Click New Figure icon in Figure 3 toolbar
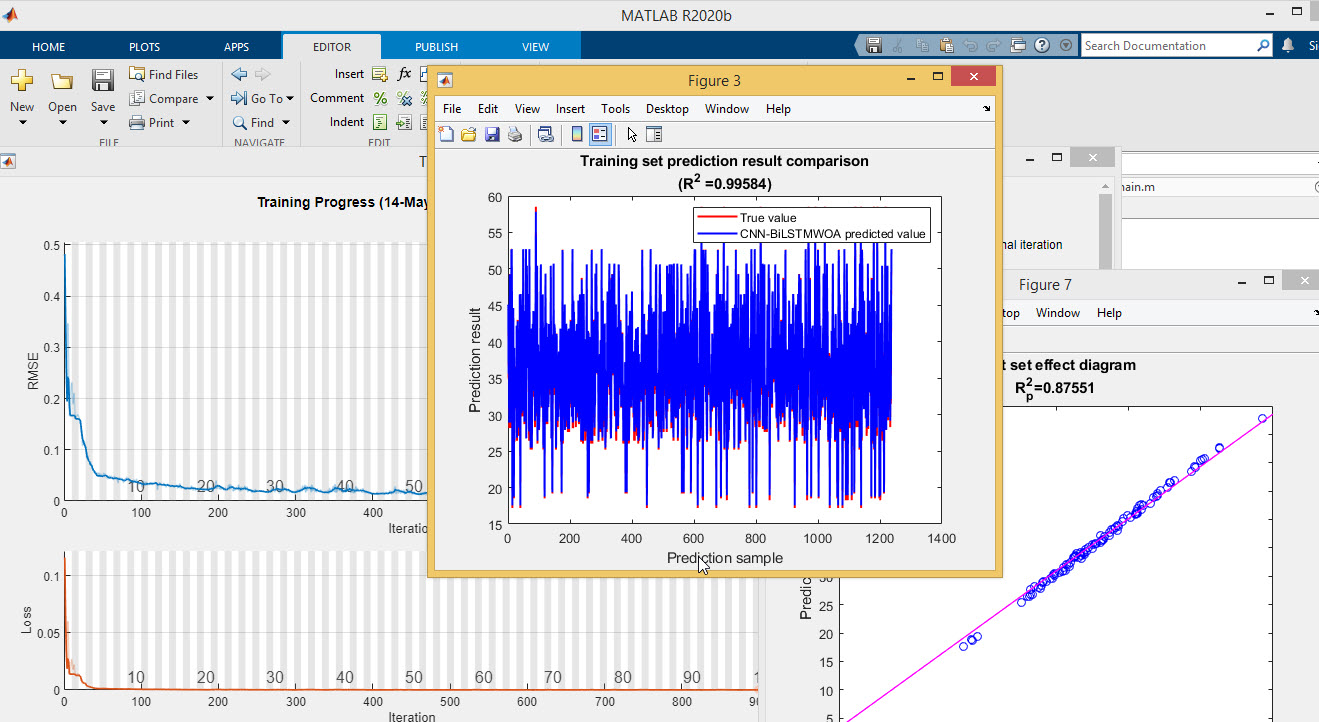 pyautogui.click(x=446, y=134)
